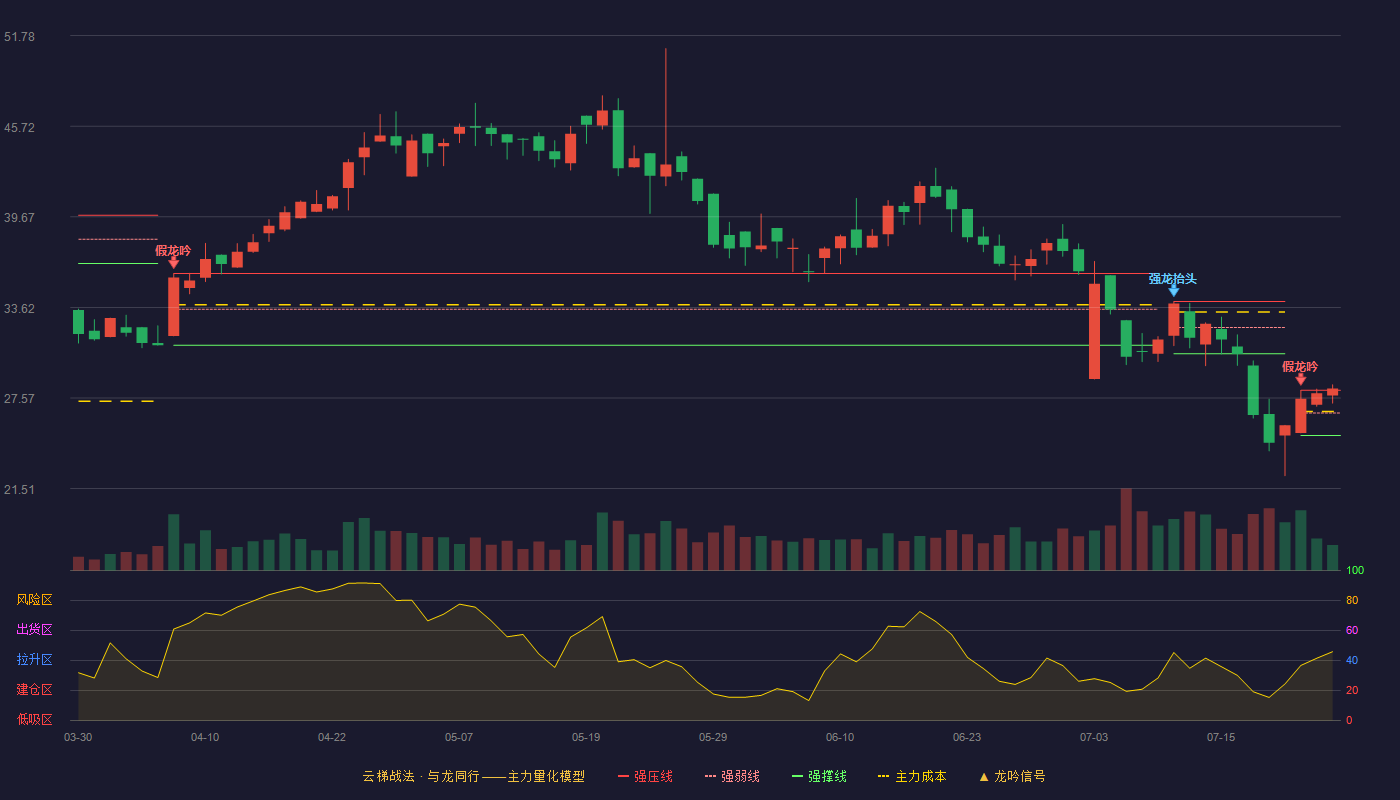This screenshot has height=800, width=1400.
Task: Click the 风险区 zone label
Action: (34, 600)
